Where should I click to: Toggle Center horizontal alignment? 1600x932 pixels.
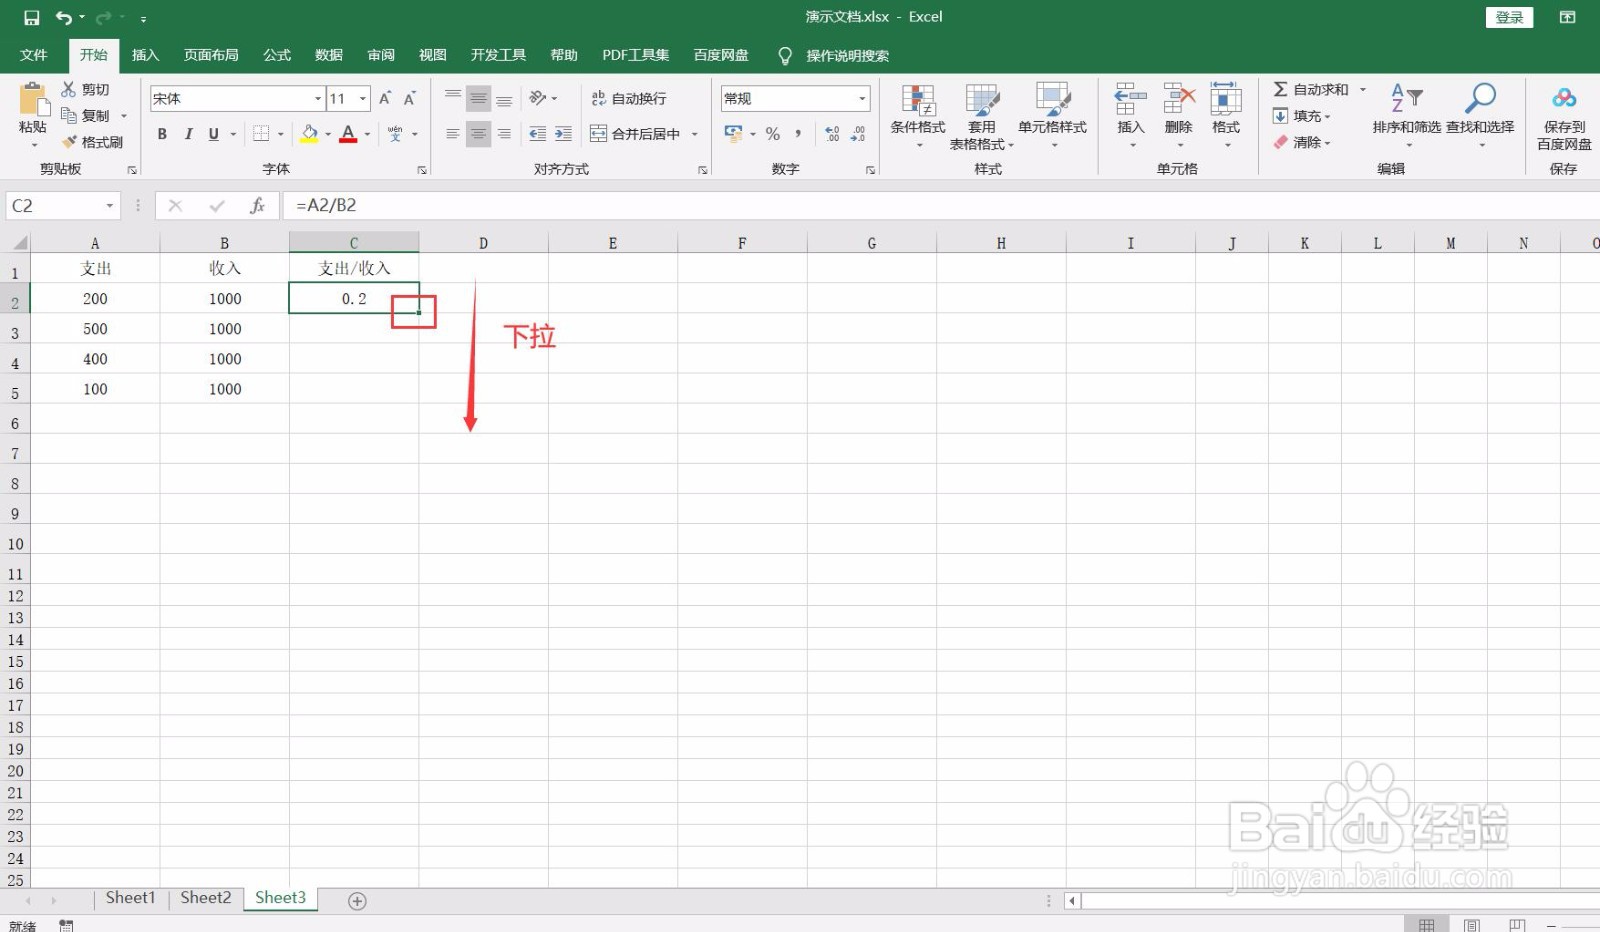479,134
